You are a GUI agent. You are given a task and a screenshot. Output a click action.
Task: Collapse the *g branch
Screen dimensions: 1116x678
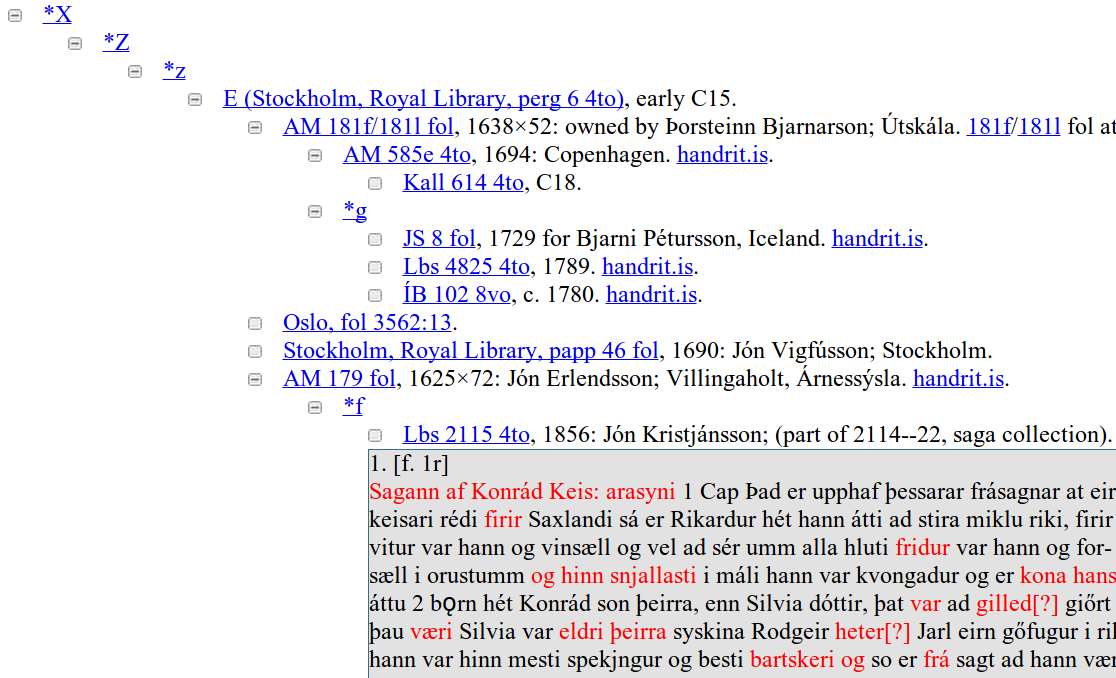tap(314, 211)
